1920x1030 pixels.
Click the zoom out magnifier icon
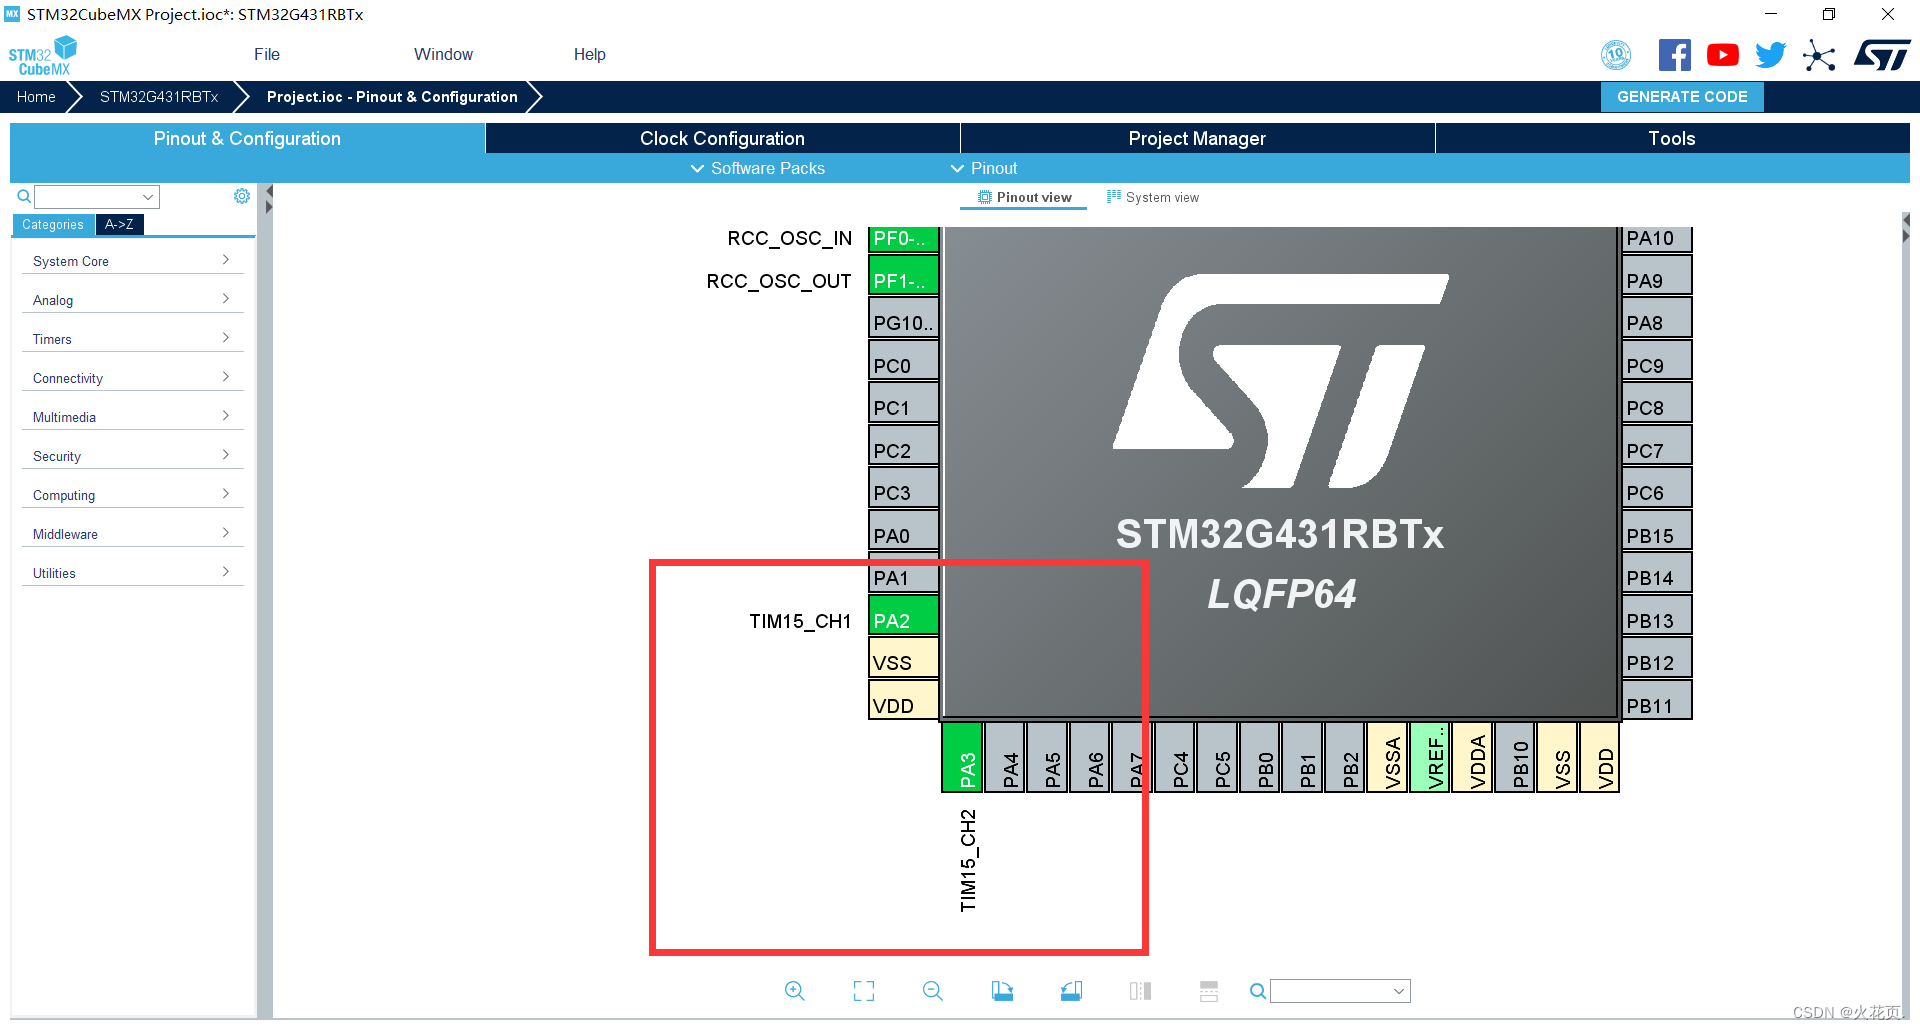click(933, 991)
